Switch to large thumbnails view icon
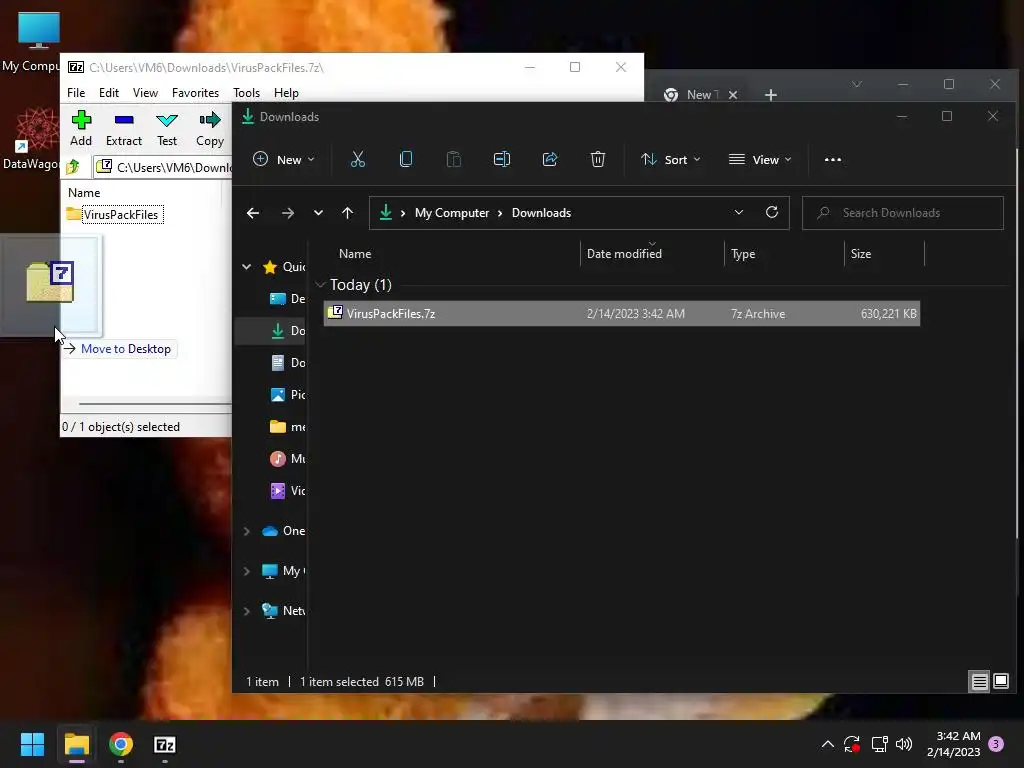Image resolution: width=1024 pixels, height=768 pixels. (x=1000, y=681)
